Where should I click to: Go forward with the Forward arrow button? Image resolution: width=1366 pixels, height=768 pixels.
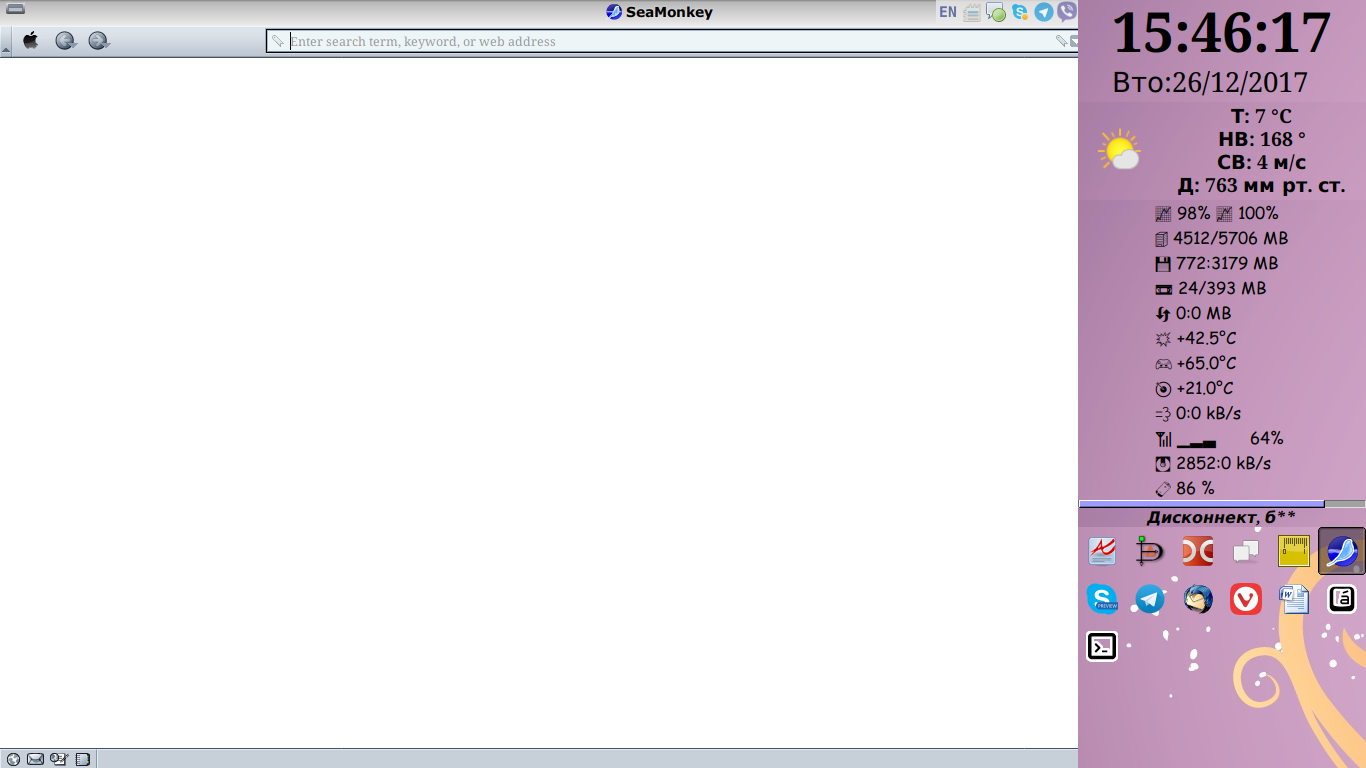point(99,41)
